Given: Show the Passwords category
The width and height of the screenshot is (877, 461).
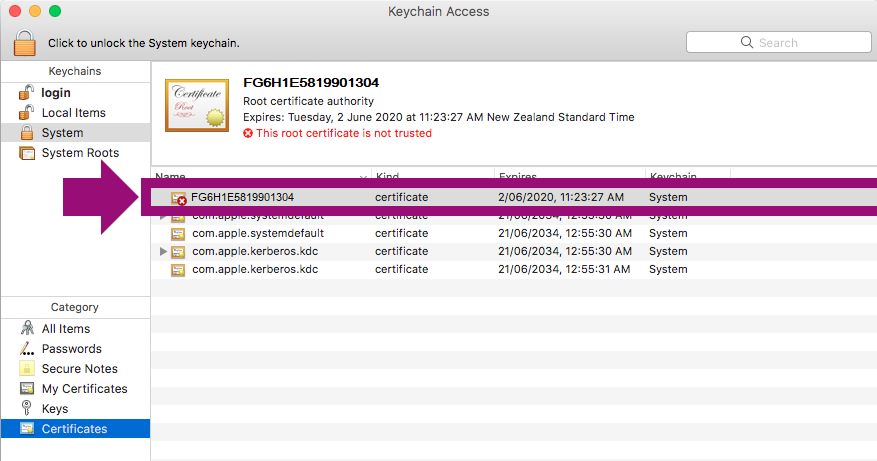Looking at the screenshot, I should (x=76, y=349).
